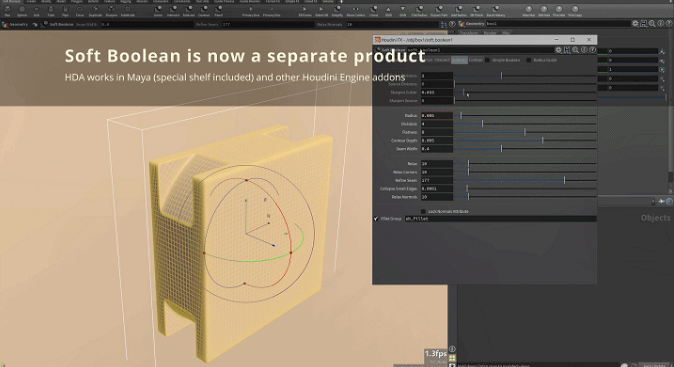Click the box1 node name field
Viewport: 674px width, 367px height.
(558, 24)
